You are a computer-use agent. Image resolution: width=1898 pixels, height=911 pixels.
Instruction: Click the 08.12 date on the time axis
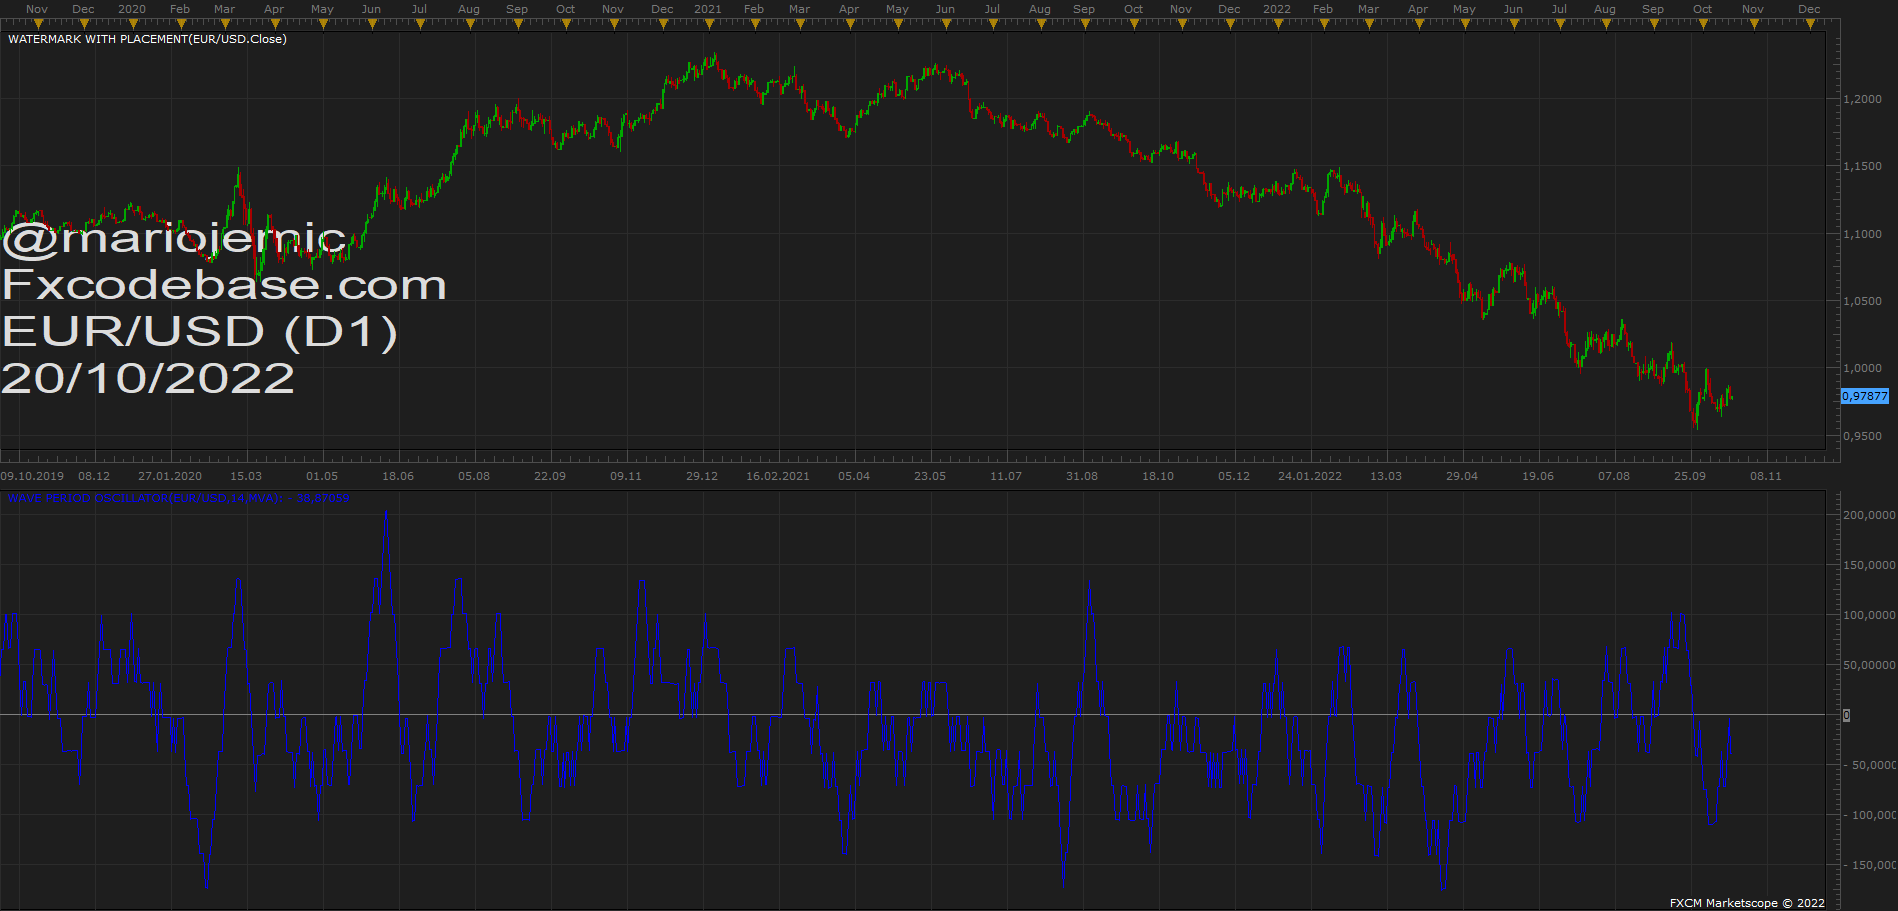pos(94,476)
